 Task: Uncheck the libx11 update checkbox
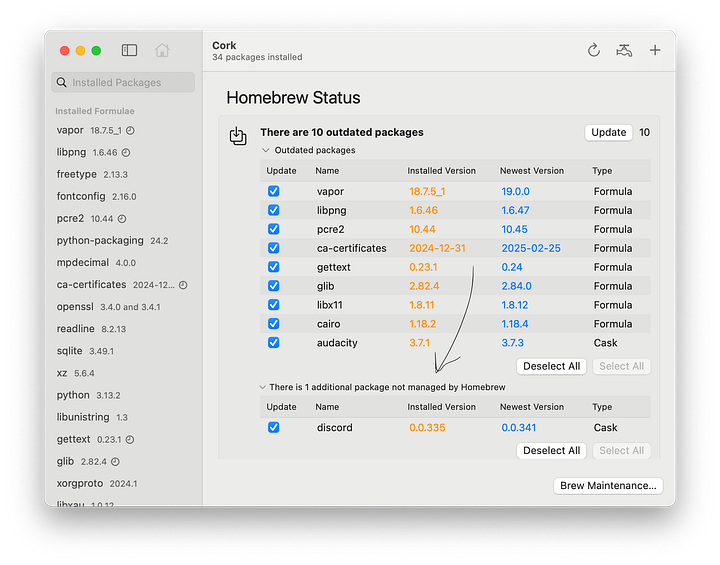(274, 305)
